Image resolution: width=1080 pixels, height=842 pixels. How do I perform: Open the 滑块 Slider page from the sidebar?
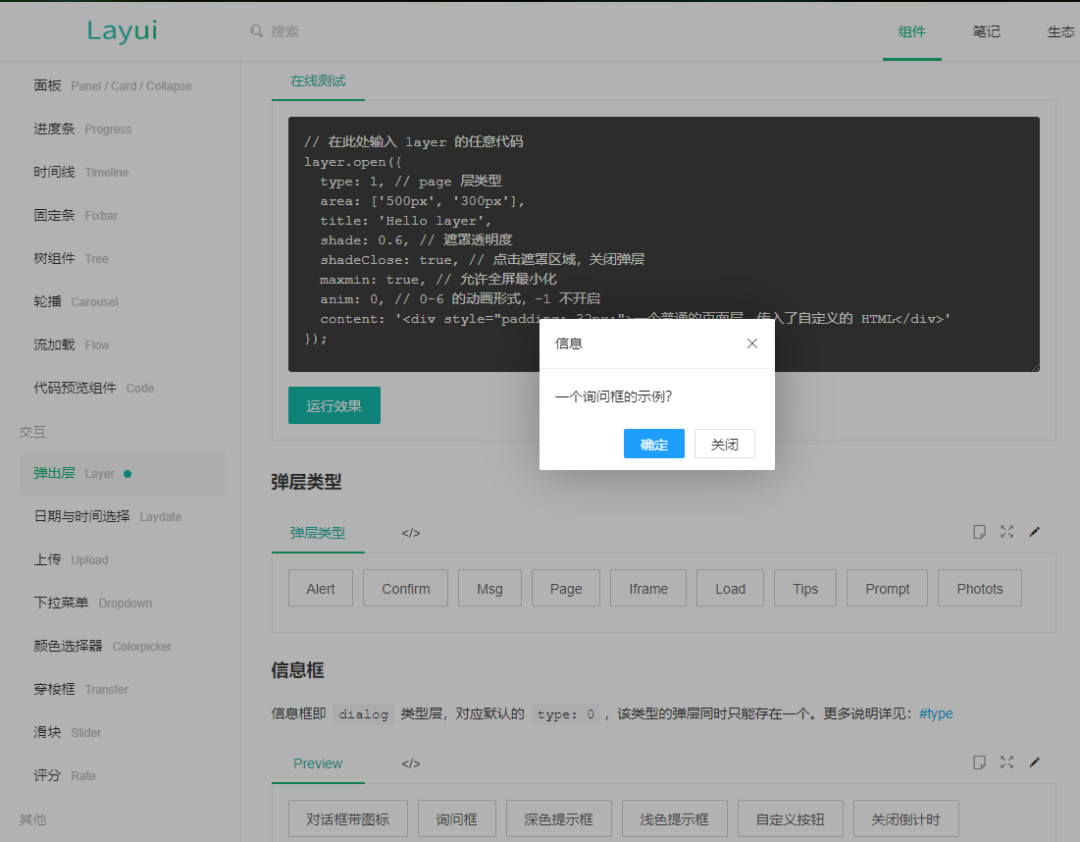coord(67,733)
